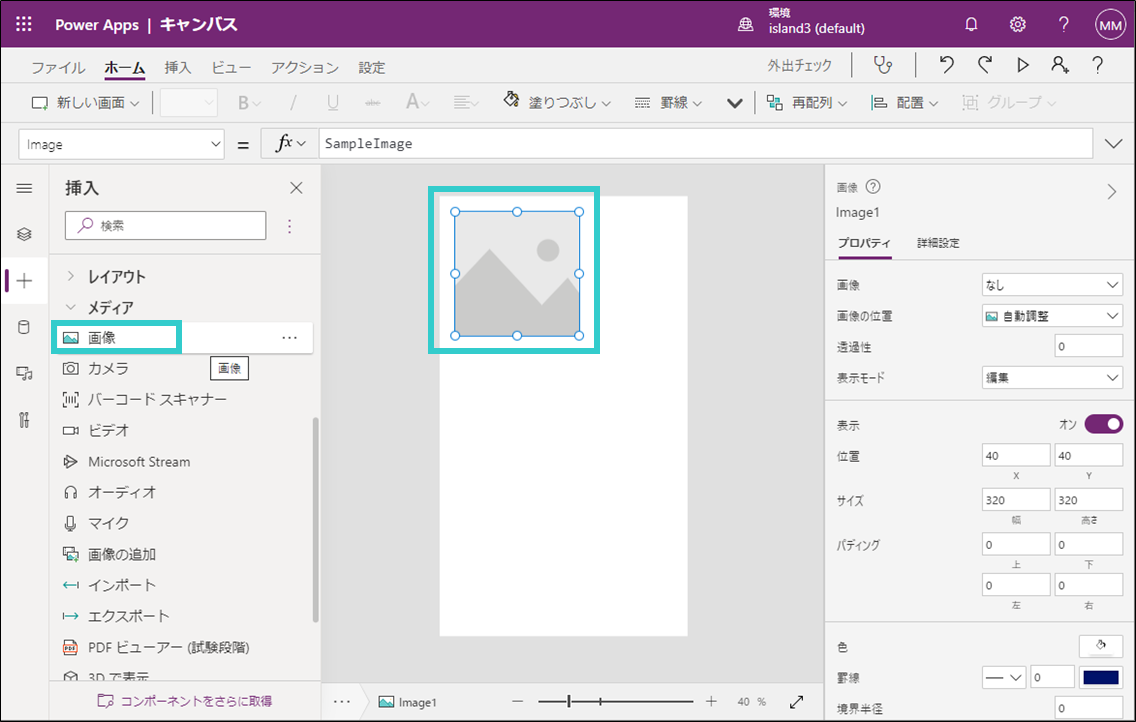Open the 画像 help question icon
The image size is (1136, 722).
click(873, 187)
